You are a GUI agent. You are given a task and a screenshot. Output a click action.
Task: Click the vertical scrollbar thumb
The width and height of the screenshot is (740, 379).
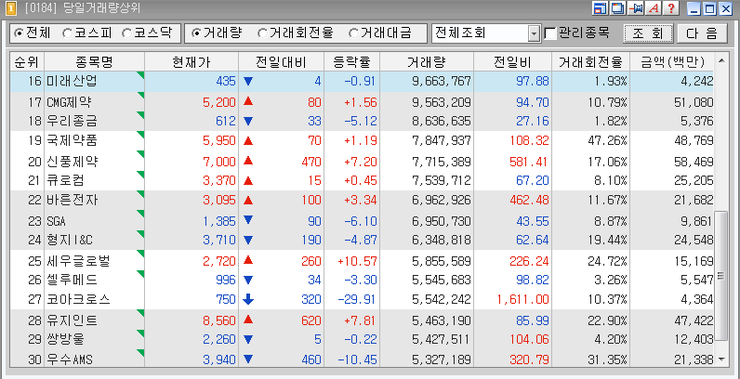pyautogui.click(x=721, y=276)
